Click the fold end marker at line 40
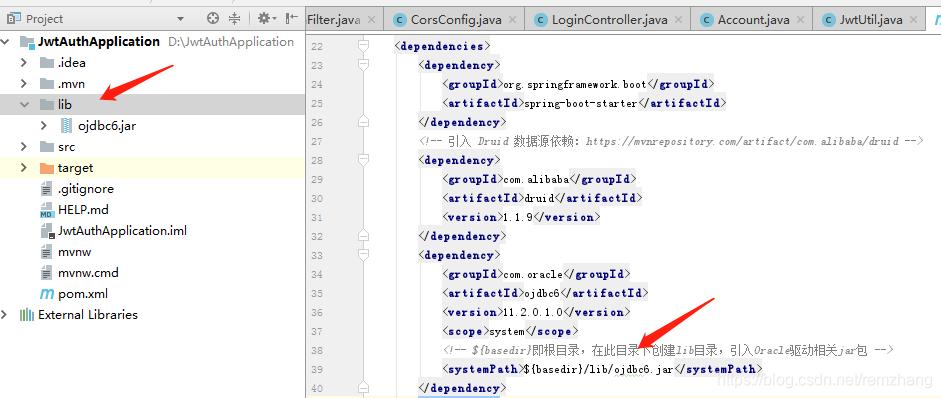Image resolution: width=941 pixels, height=398 pixels. 362,388
